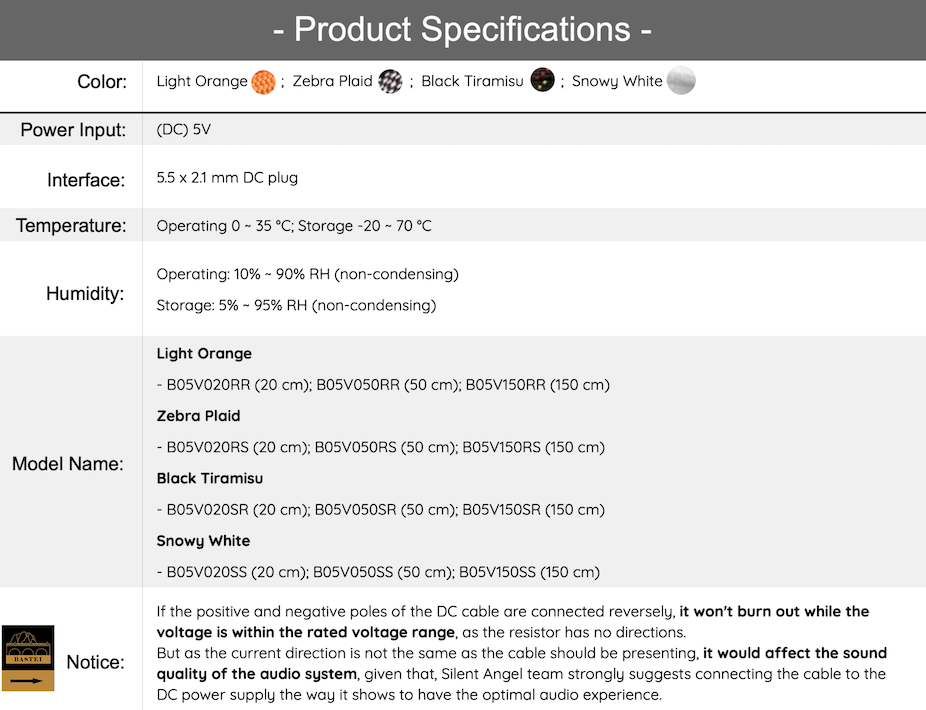The width and height of the screenshot is (926, 710).
Task: Click the Storage humidity 5% ~ 95% line
Action: pos(296,305)
